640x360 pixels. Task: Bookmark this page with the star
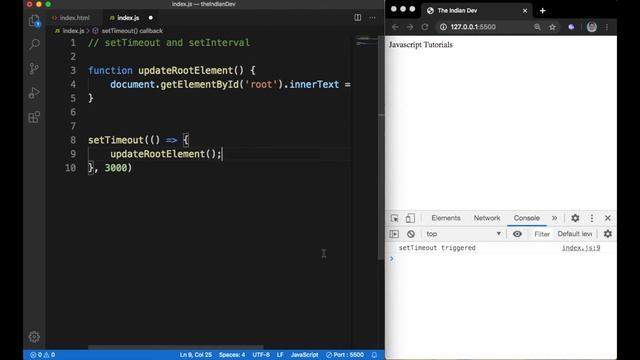(552, 27)
